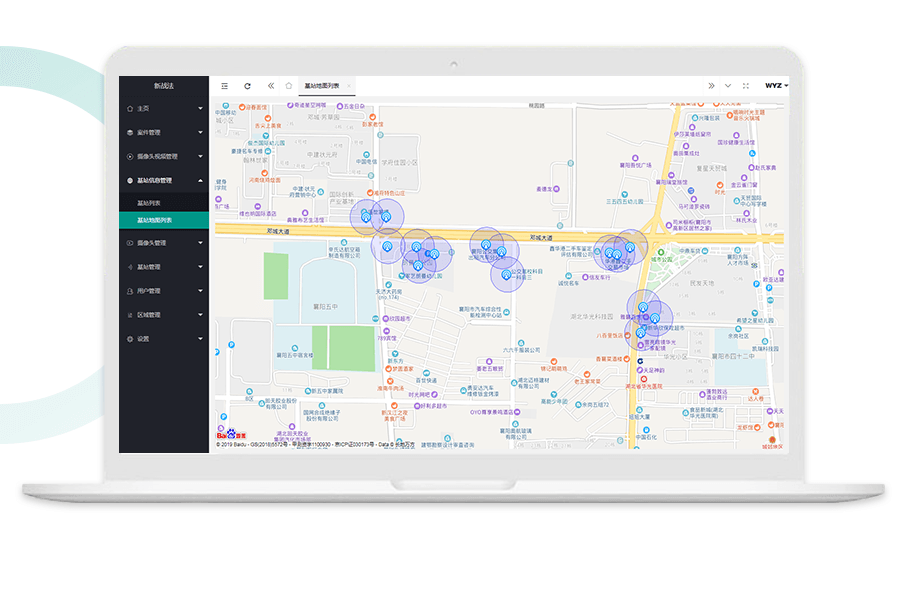This screenshot has height=602, width=900.
Task: Expand the 主页 menu arrow
Action: 200,108
